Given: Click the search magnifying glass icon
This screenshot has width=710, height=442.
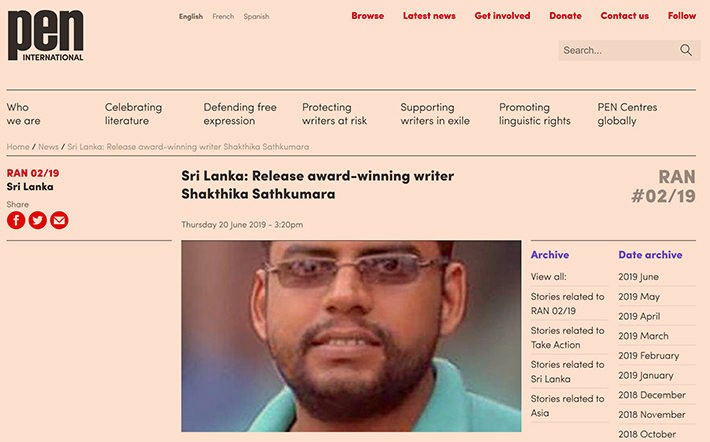Looking at the screenshot, I should coord(686,50).
